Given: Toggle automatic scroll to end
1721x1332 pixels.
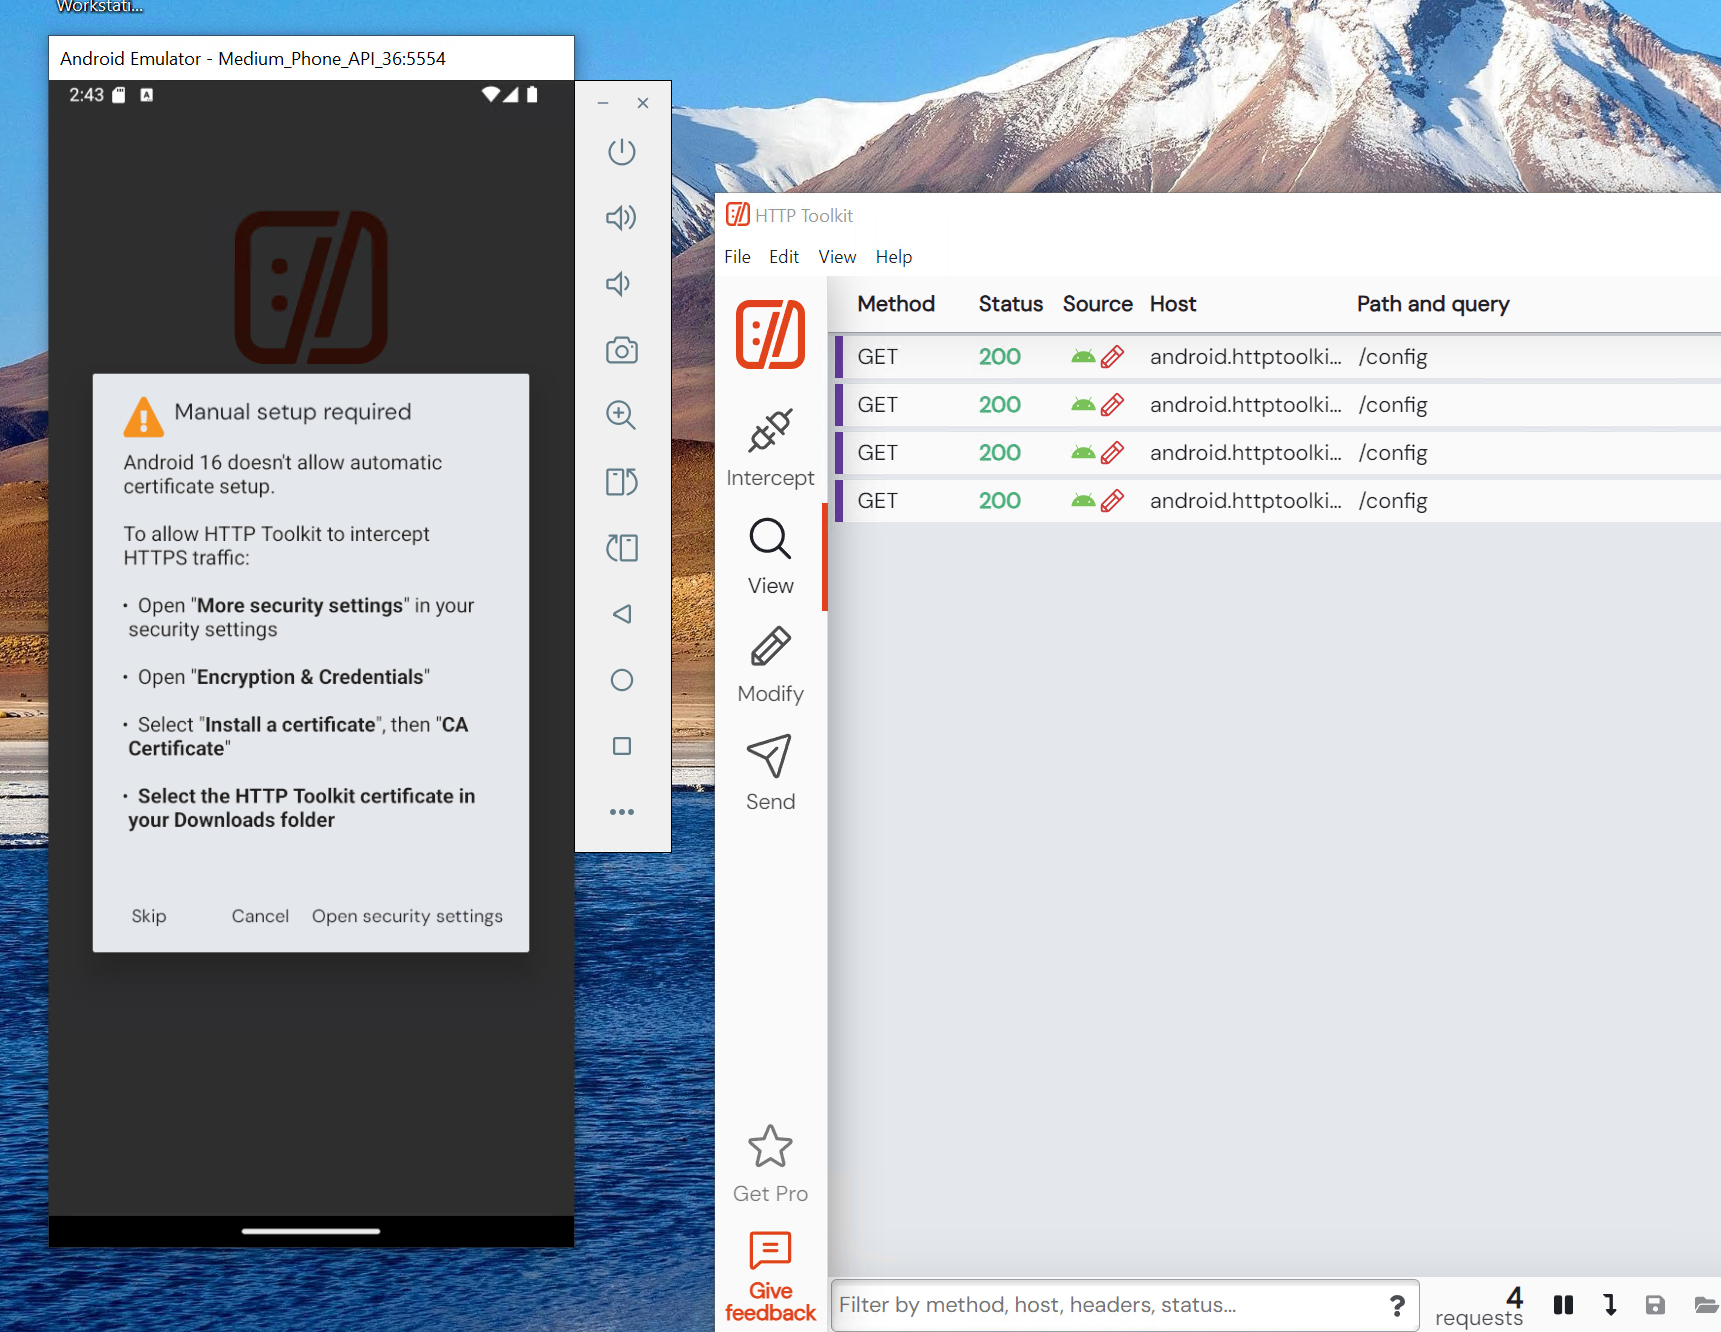Looking at the screenshot, I should [1610, 1305].
